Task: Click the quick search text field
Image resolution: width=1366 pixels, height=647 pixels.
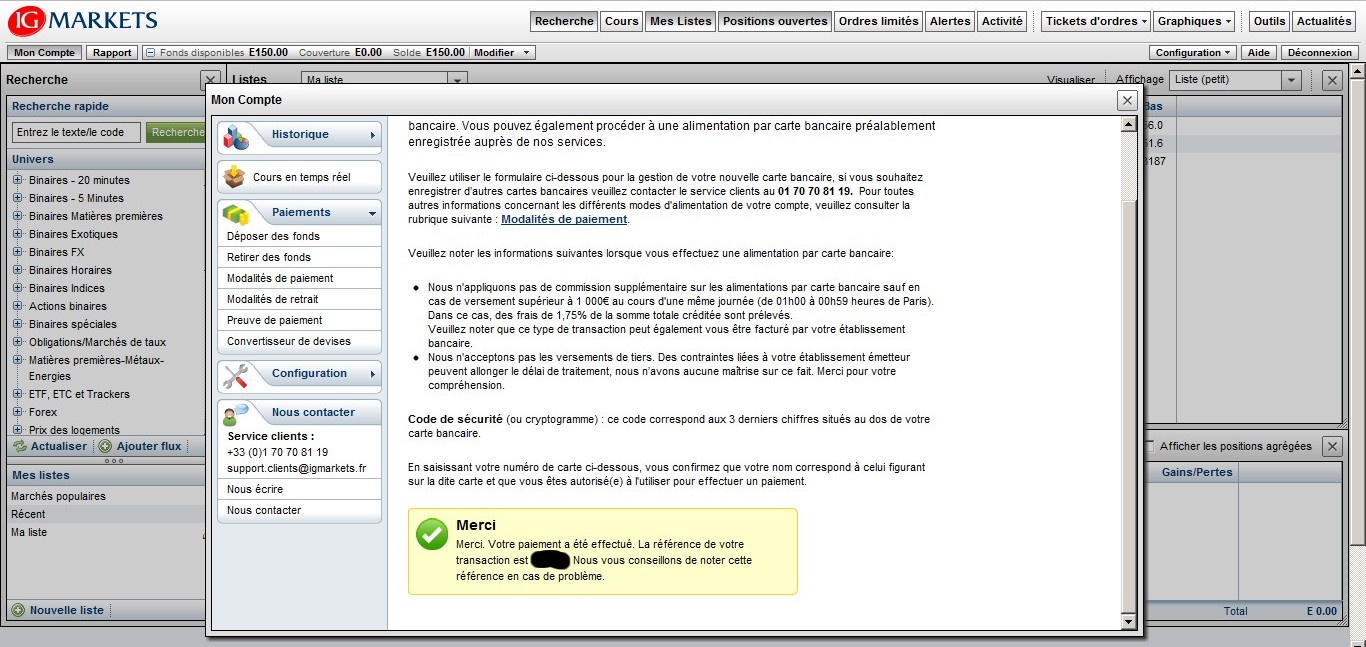Action: click(x=76, y=132)
